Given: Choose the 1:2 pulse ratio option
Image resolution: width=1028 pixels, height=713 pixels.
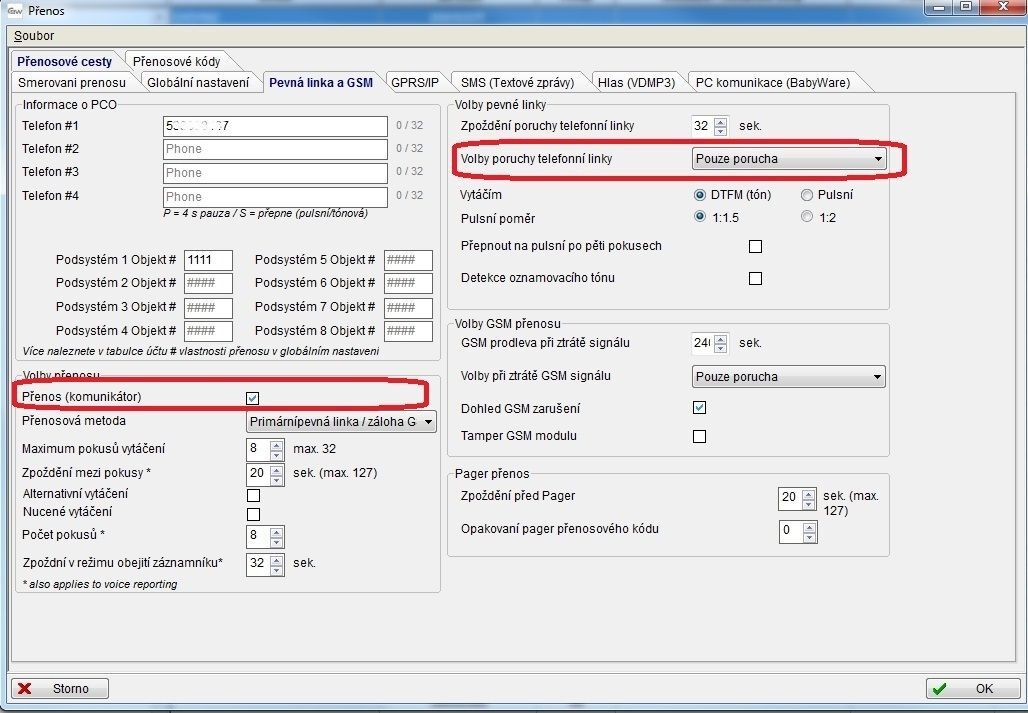Looking at the screenshot, I should (807, 217).
